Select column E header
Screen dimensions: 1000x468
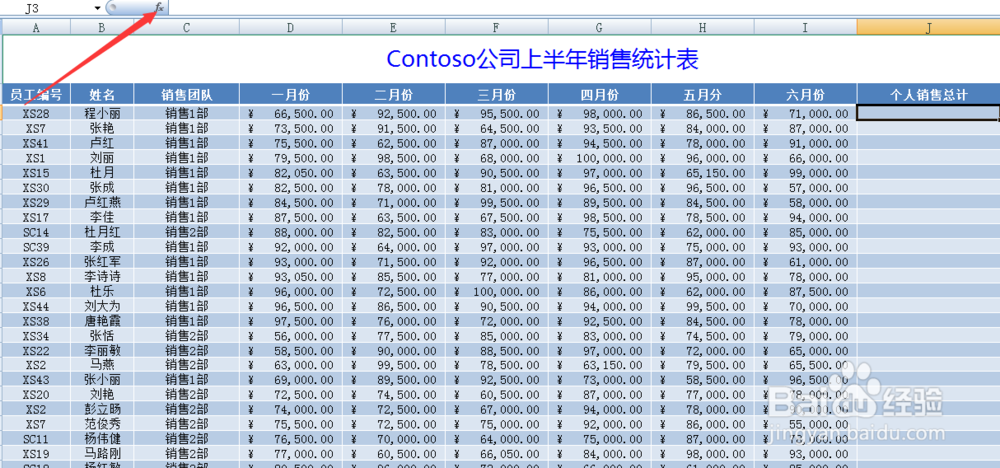394,27
